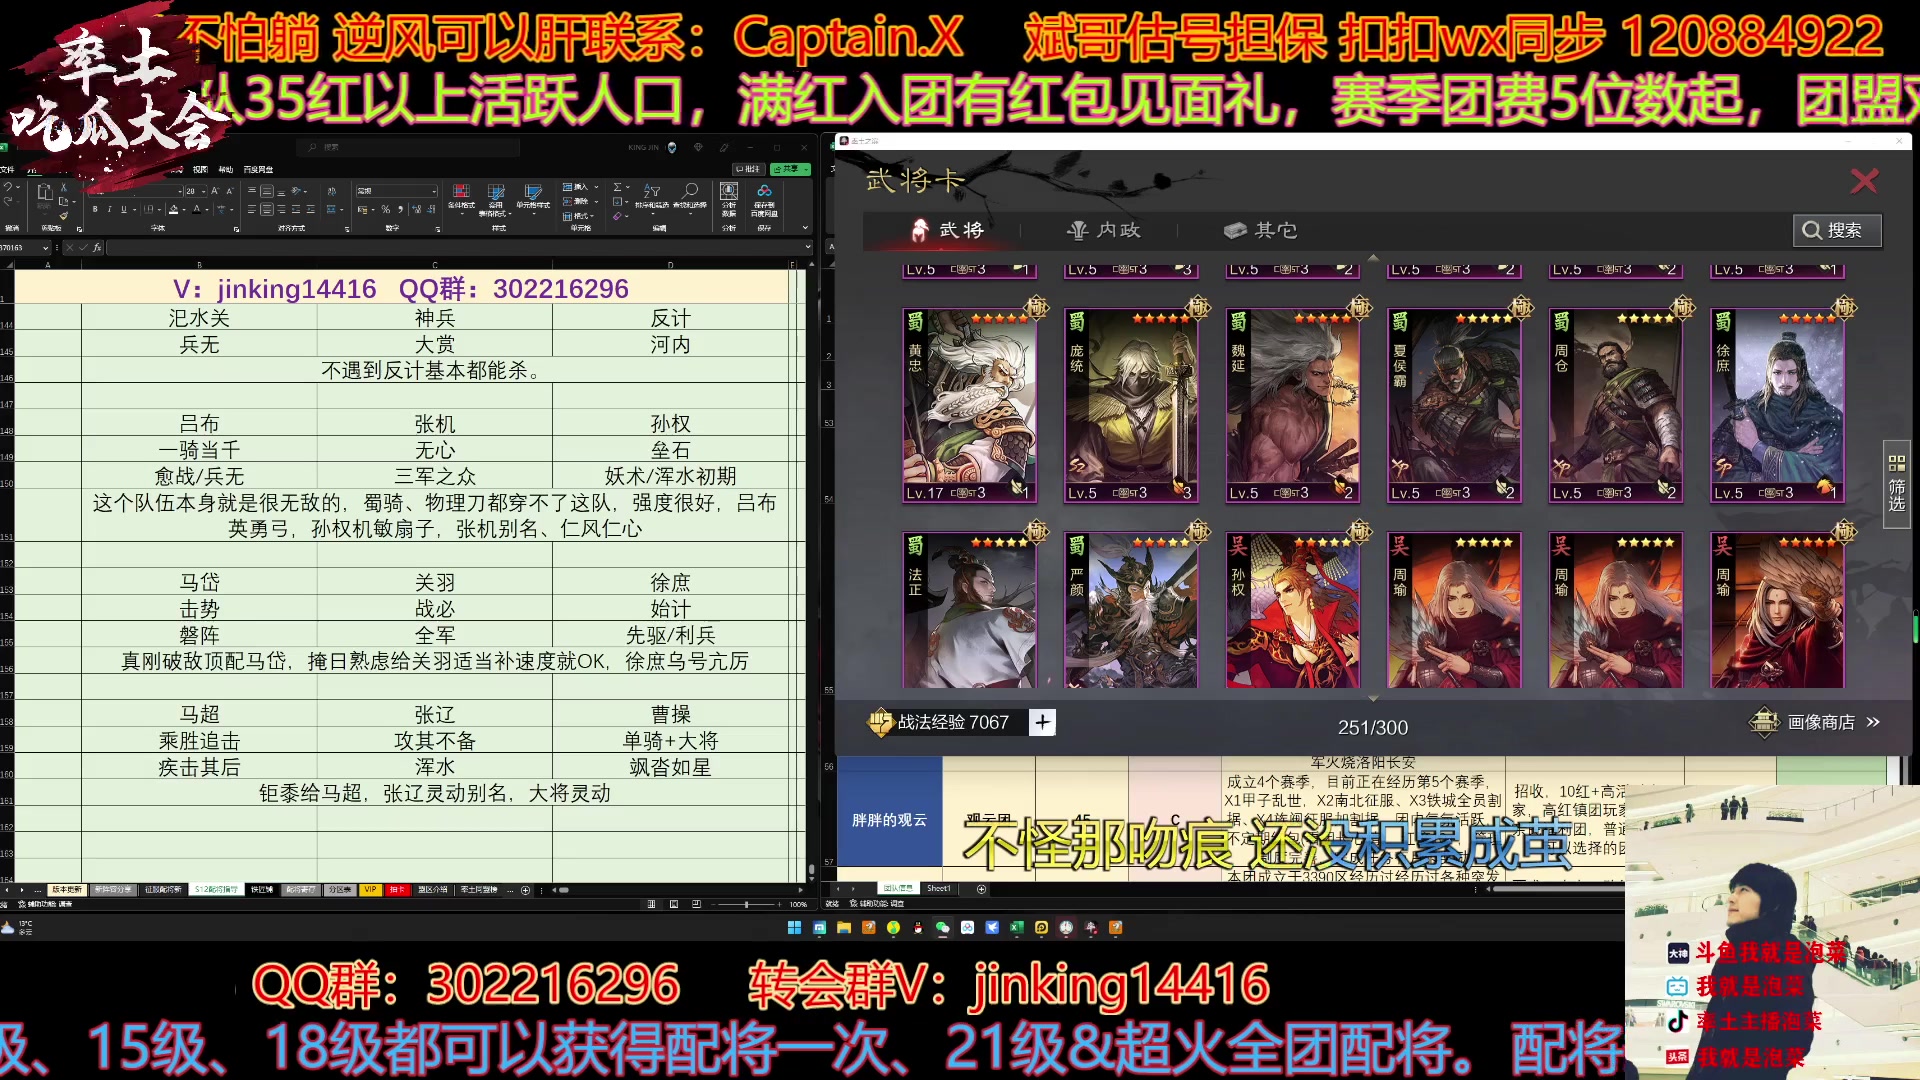Screen dimensions: 1920x1080
Task: Open the Windows Start menu
Action: 794,927
